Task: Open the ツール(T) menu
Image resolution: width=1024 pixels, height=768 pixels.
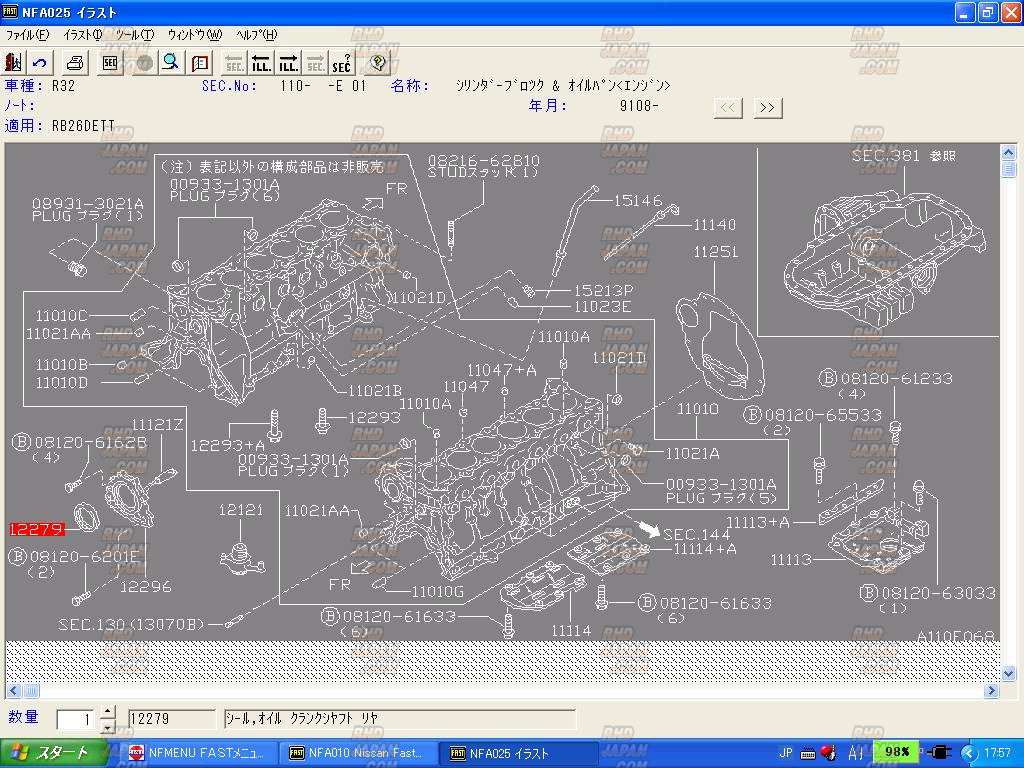Action: point(134,35)
